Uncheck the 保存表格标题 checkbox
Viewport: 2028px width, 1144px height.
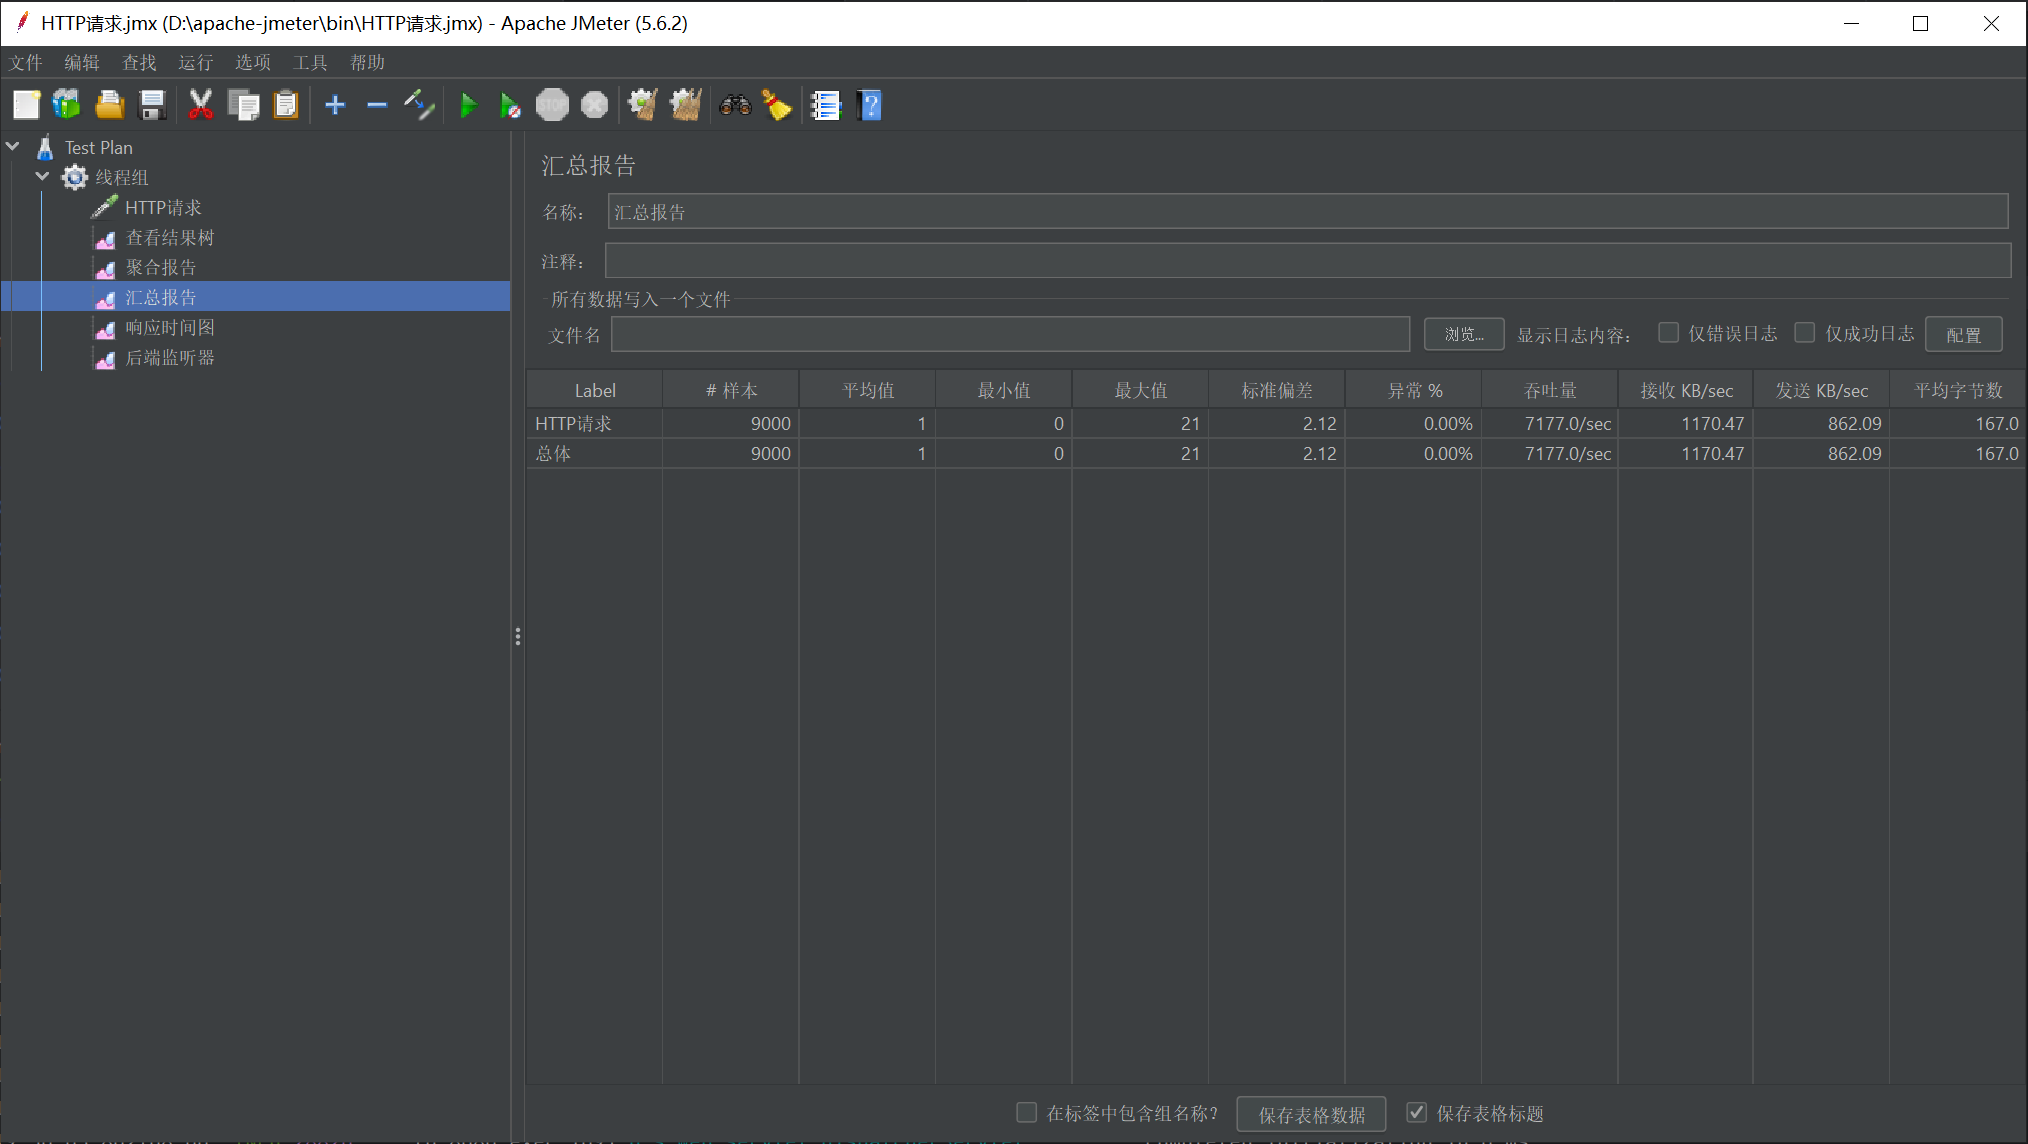coord(1416,1112)
